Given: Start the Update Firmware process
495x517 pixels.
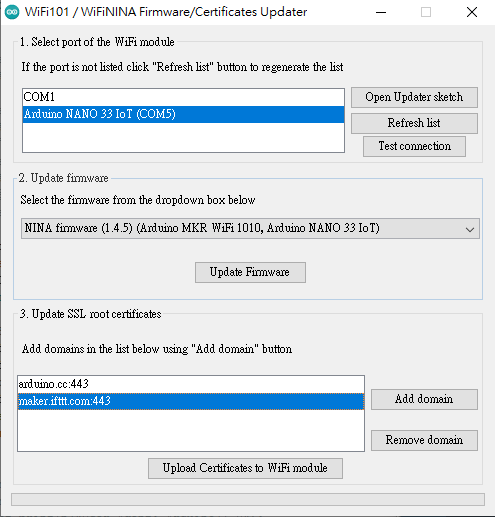Looking at the screenshot, I should coord(250,272).
